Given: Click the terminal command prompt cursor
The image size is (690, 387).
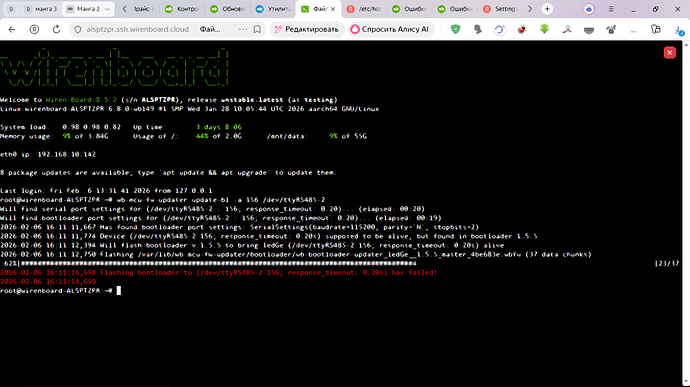Looking at the screenshot, I should tap(118, 291).
